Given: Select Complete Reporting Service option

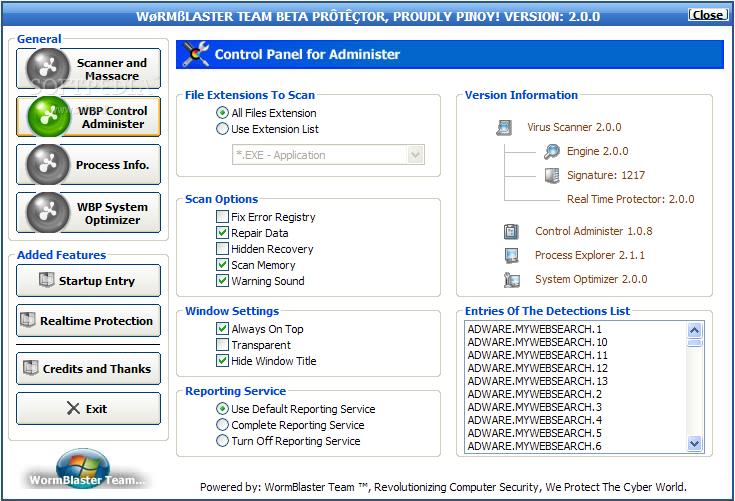Looking at the screenshot, I should pos(222,425).
